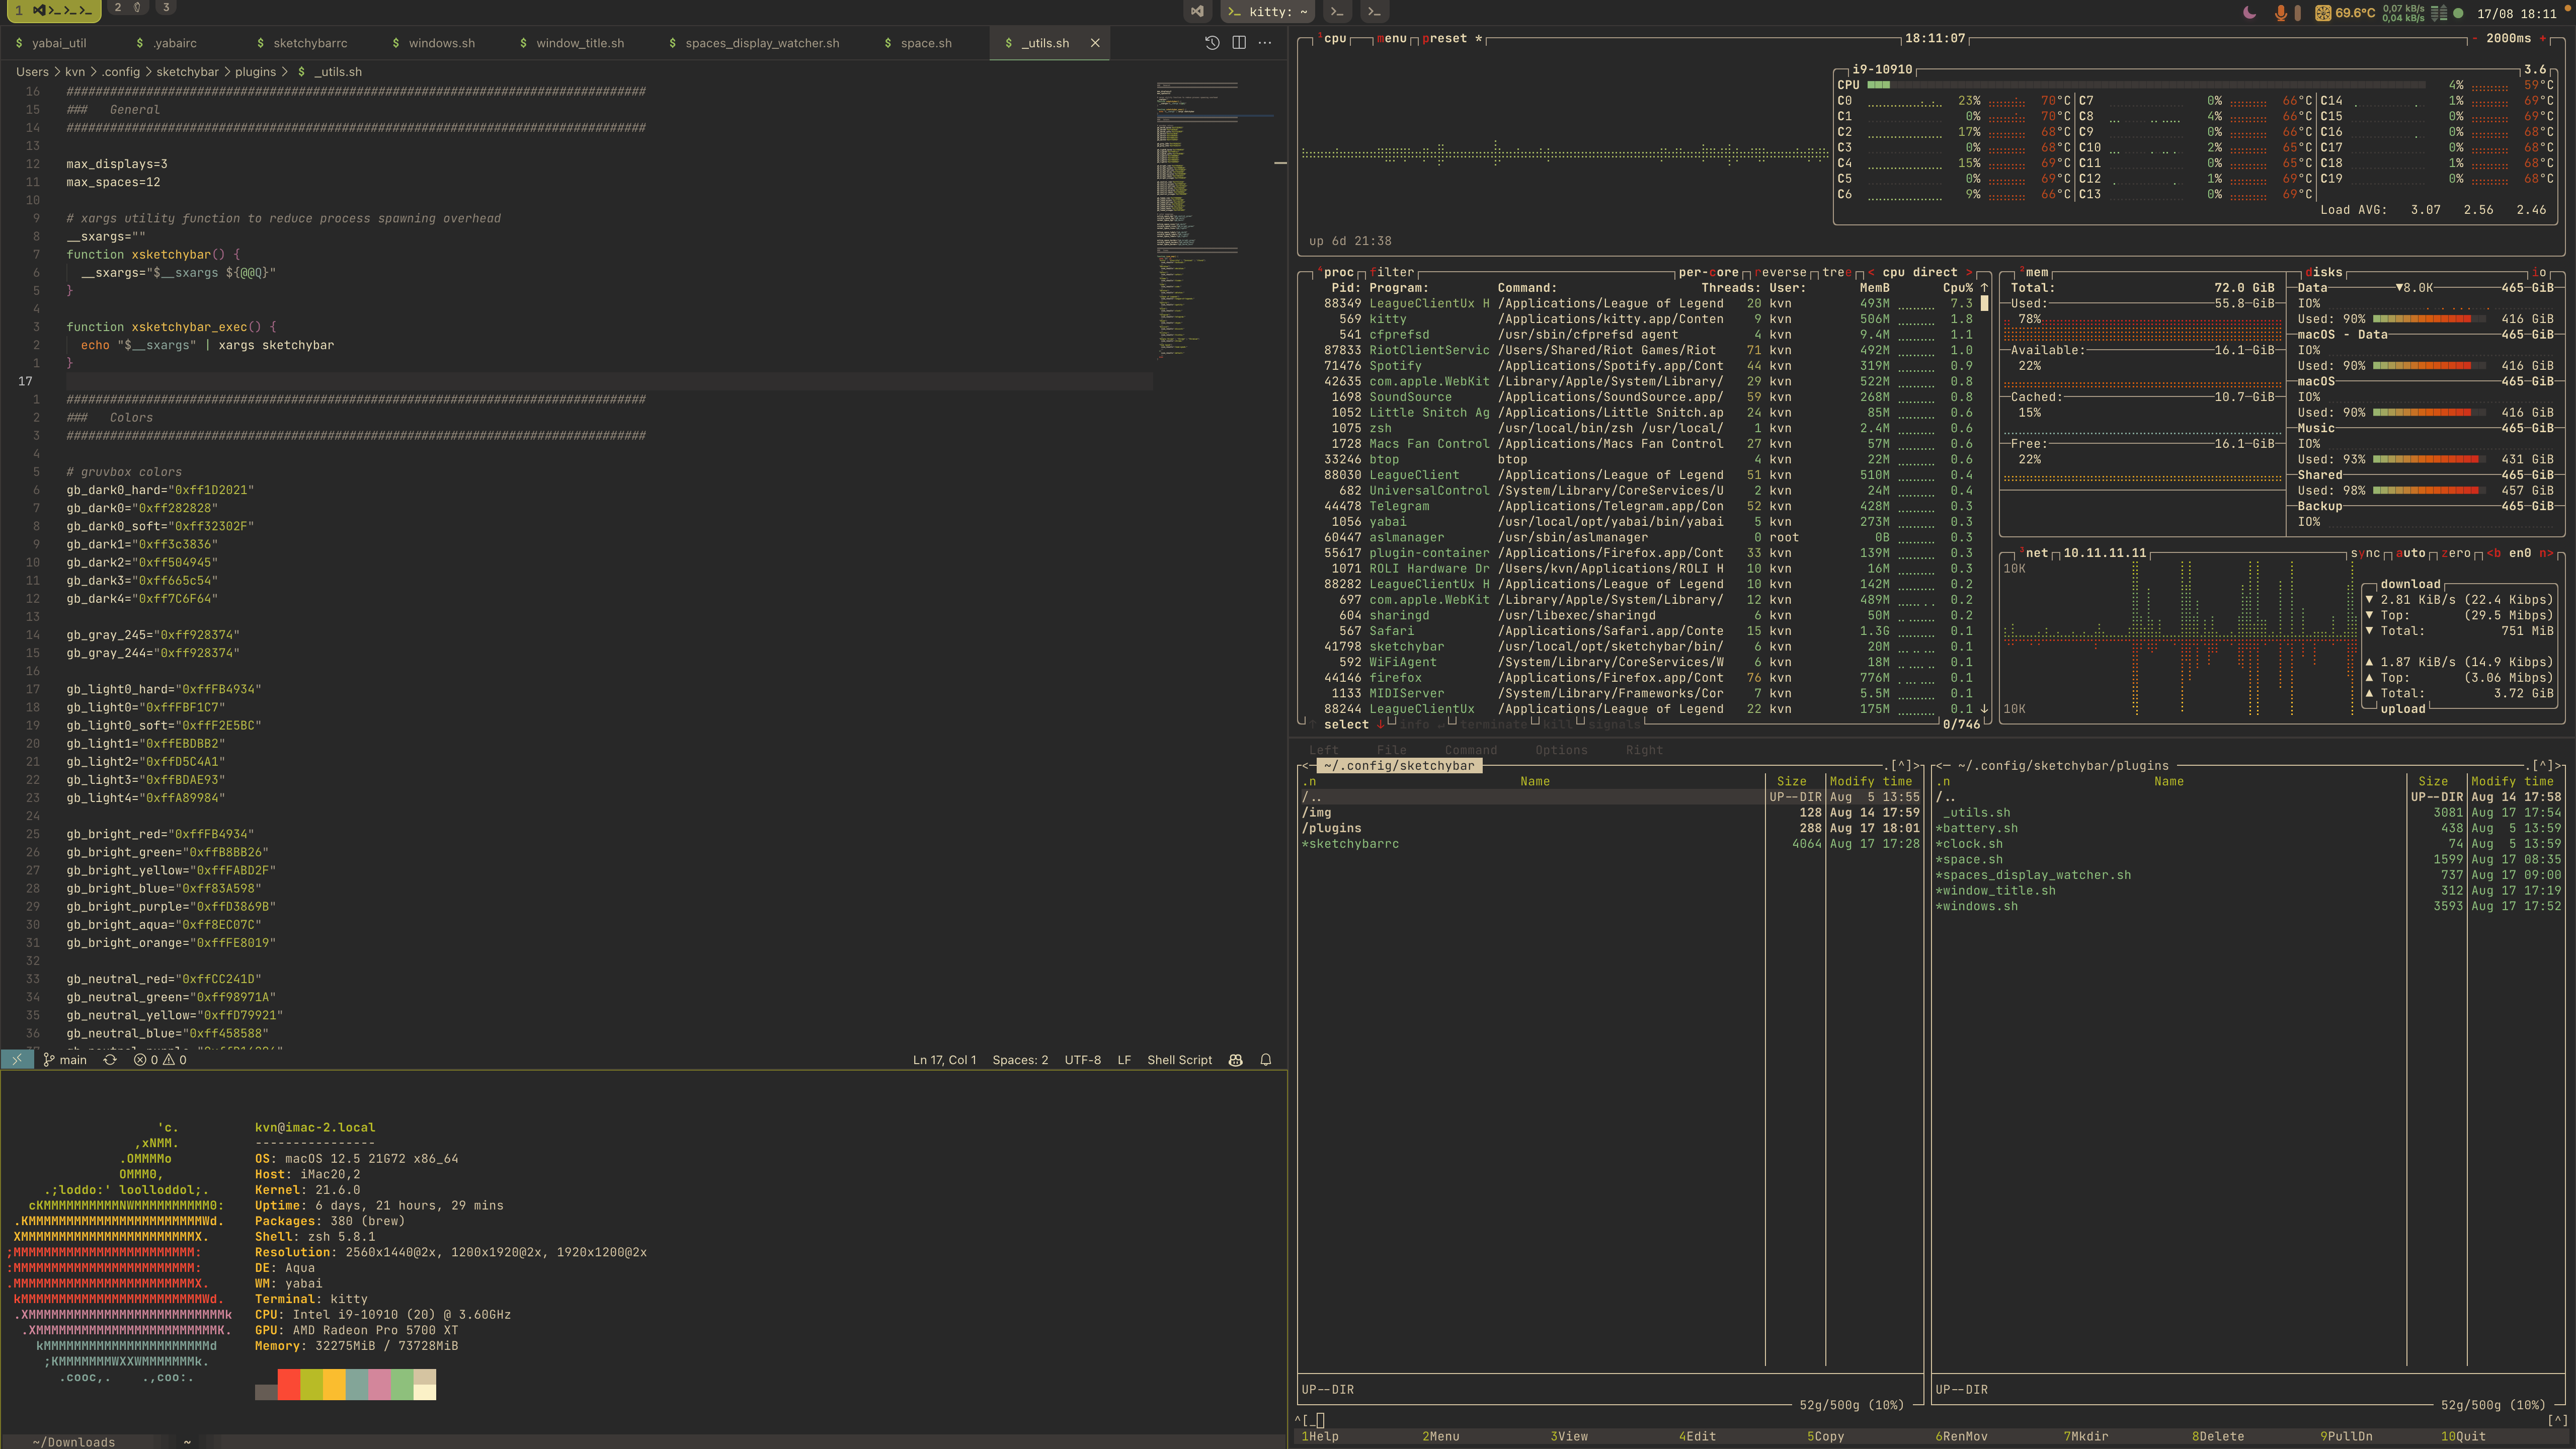Click the remote connection icon bottom-left of VS Code

coord(16,1059)
